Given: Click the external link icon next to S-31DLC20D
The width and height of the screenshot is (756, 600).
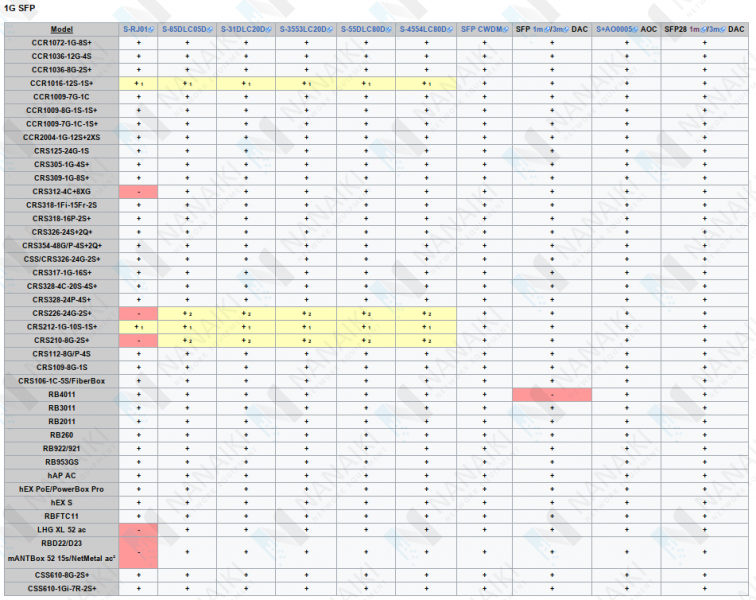Looking at the screenshot, I should [268, 30].
